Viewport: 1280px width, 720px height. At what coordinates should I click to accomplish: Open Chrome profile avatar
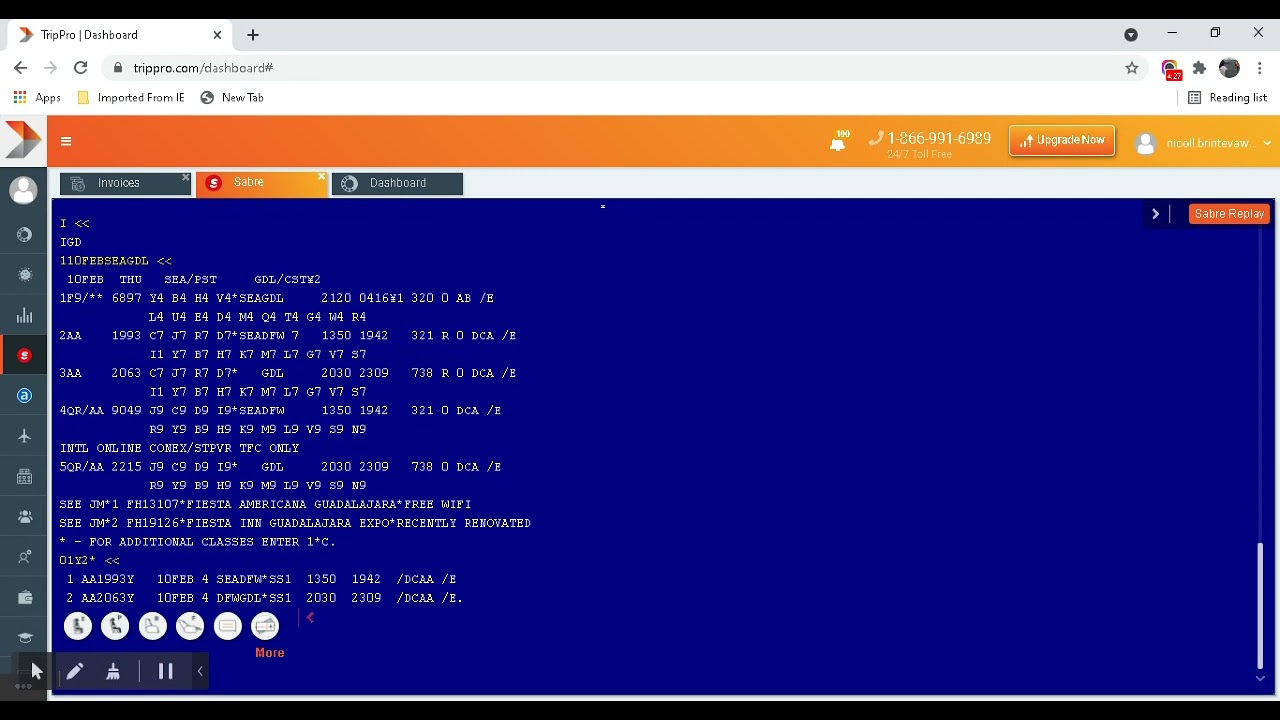coord(1229,68)
